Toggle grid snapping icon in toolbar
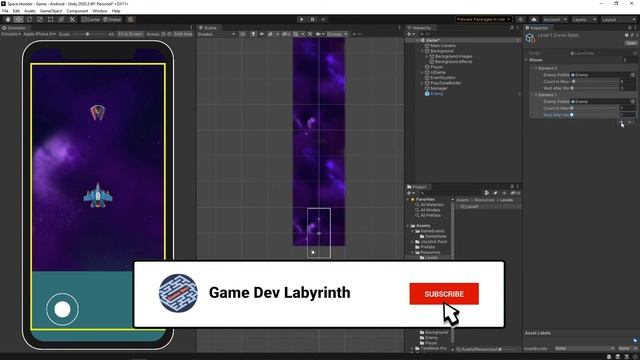This screenshot has width=640, height=360. click(131, 20)
